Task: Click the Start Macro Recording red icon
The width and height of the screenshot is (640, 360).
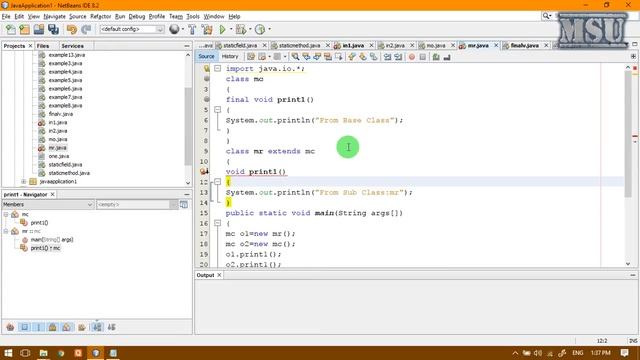Action: (x=412, y=57)
